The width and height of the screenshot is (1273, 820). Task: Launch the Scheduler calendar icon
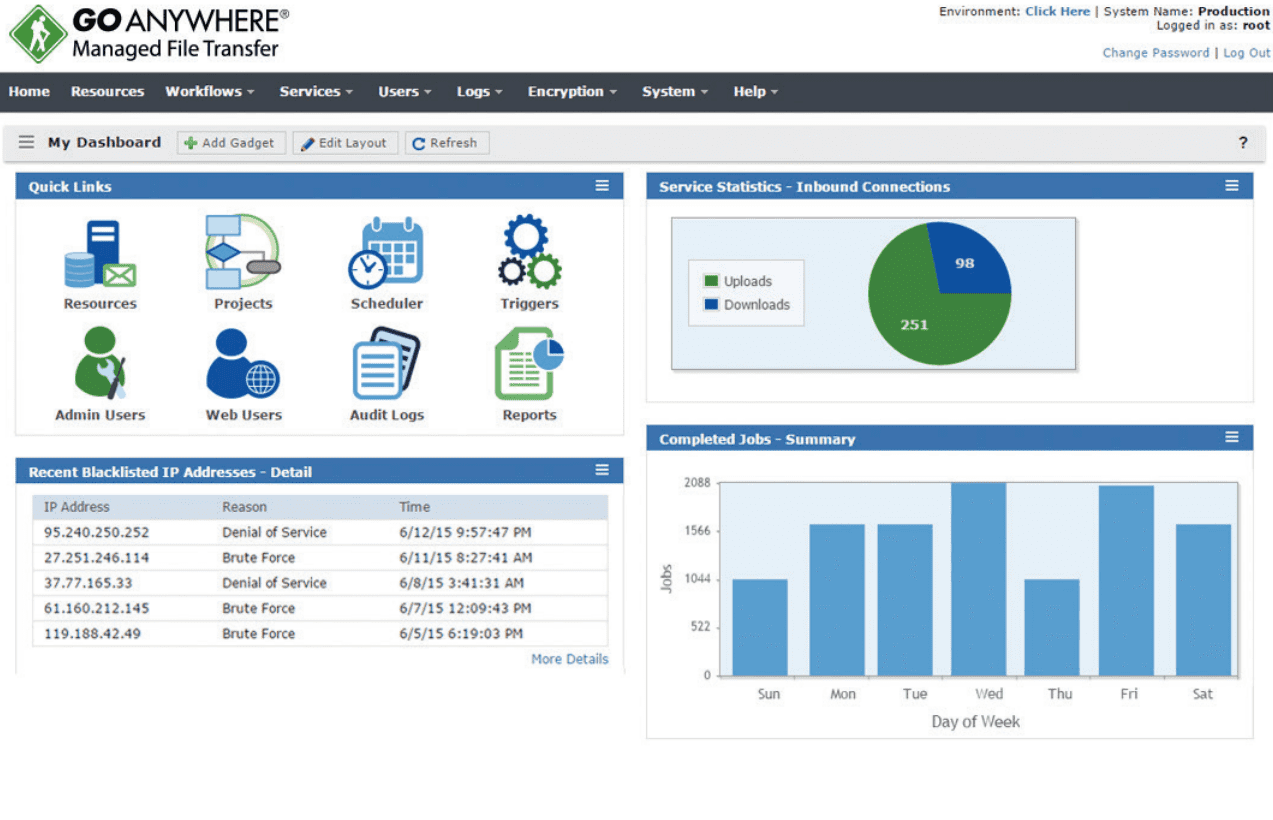pyautogui.click(x=386, y=254)
